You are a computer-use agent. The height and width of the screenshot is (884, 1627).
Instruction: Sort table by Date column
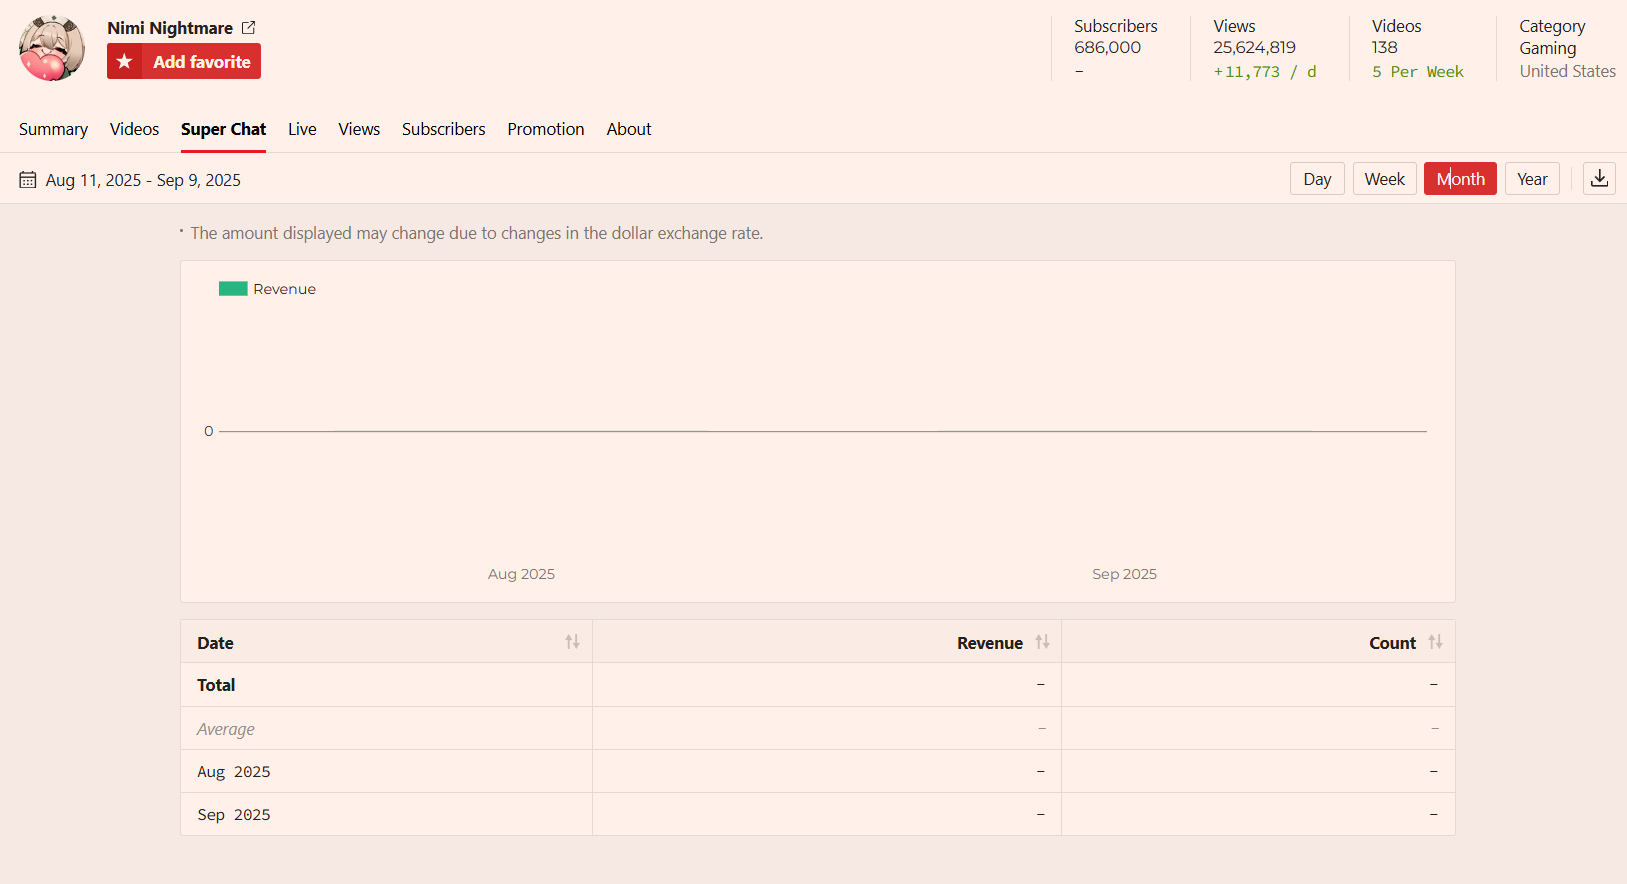click(x=572, y=642)
